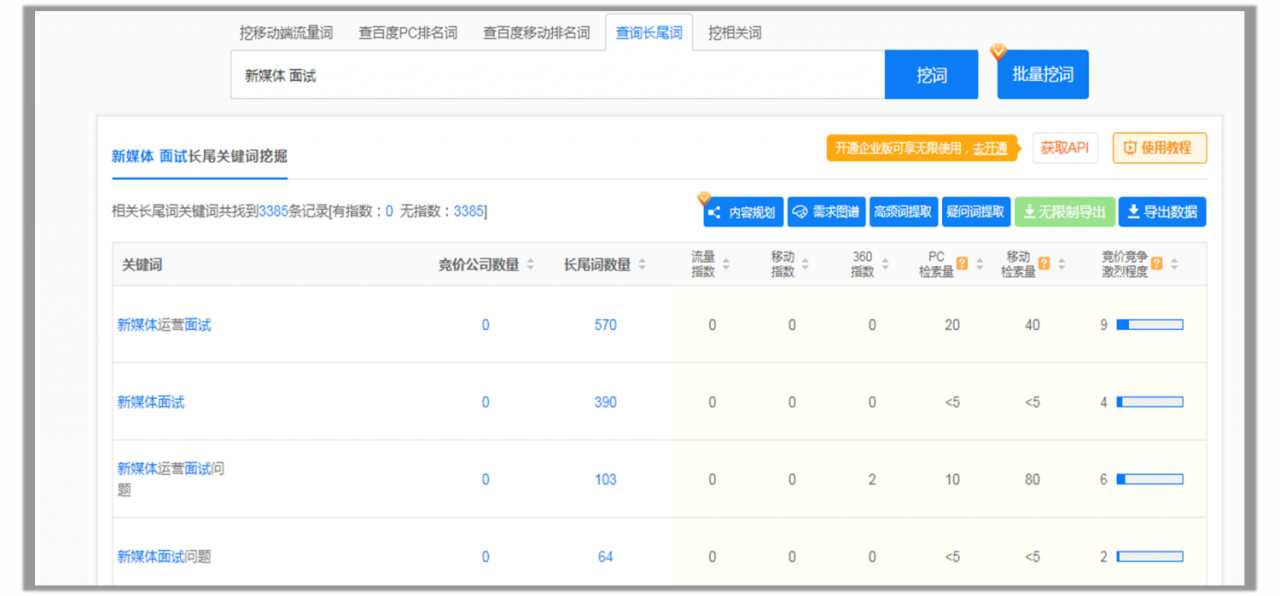Switch to 查百度PC排名词 tab
The width and height of the screenshot is (1280, 596).
(x=408, y=33)
